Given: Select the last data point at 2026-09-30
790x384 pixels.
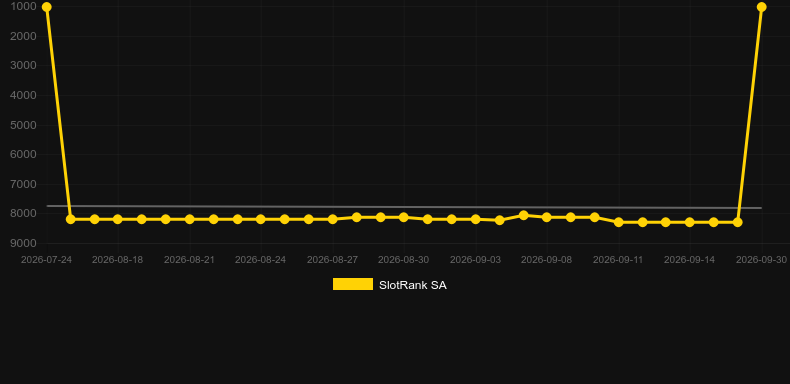Looking at the screenshot, I should (761, 7).
